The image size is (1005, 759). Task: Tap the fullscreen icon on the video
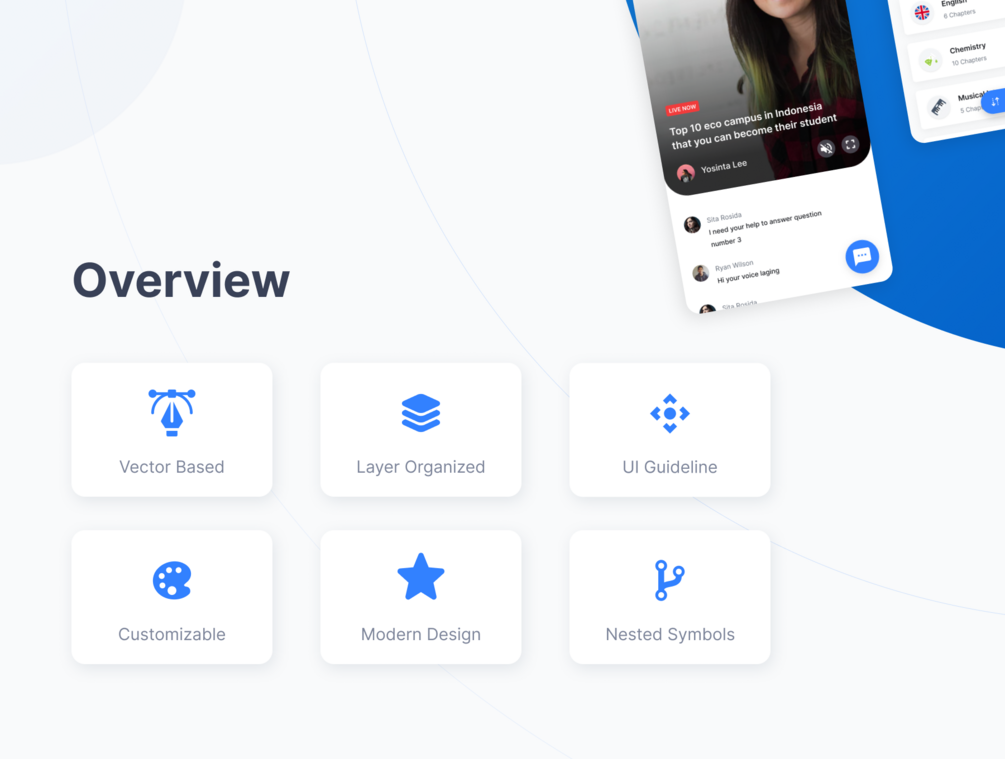point(851,144)
